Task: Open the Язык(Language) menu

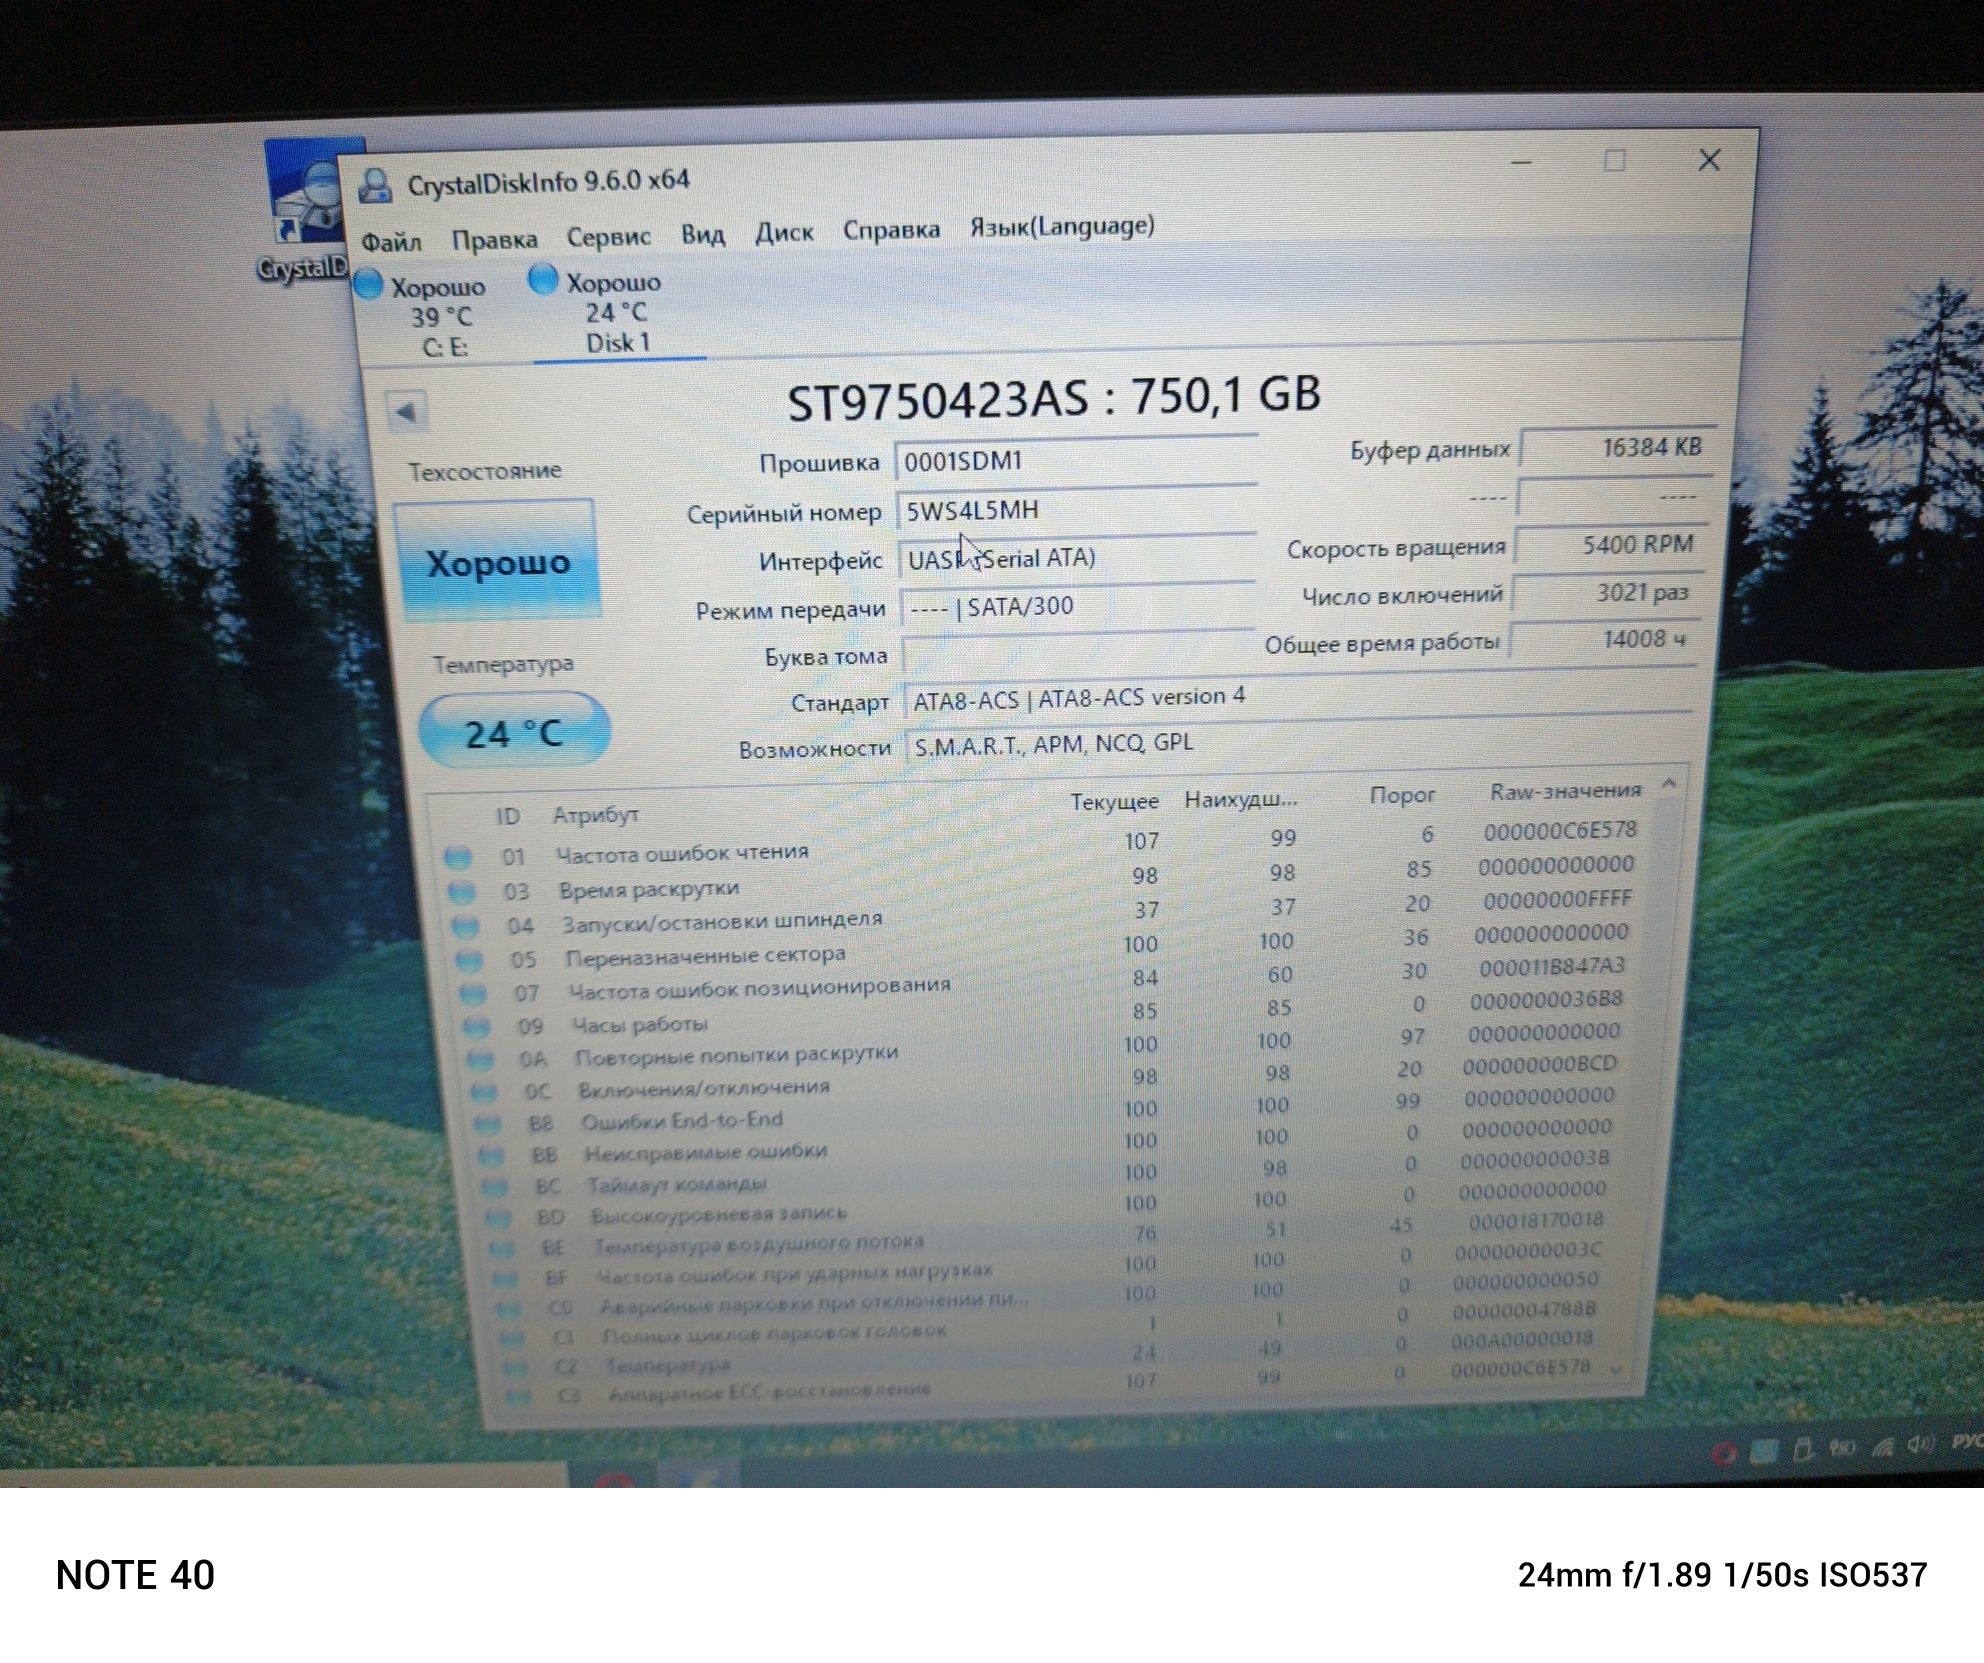Action: pyautogui.click(x=1062, y=226)
